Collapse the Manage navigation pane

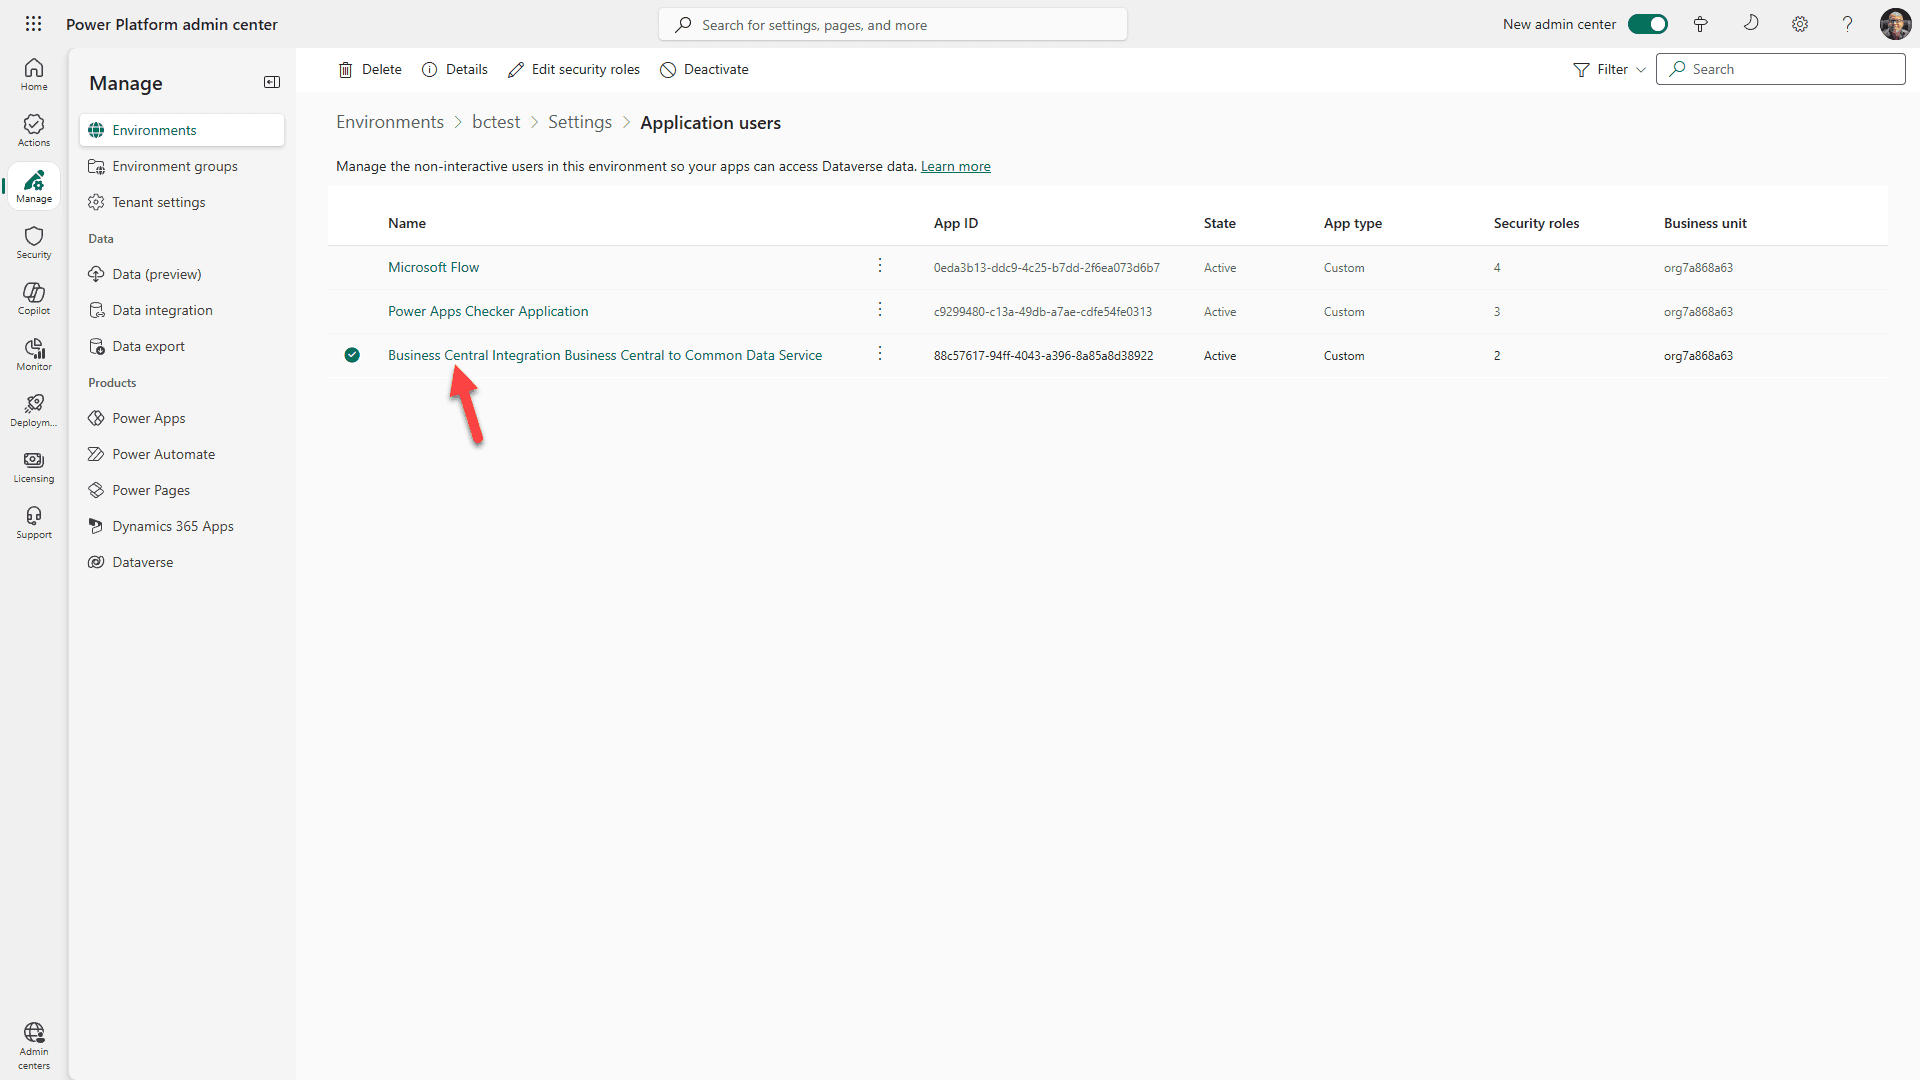271,82
